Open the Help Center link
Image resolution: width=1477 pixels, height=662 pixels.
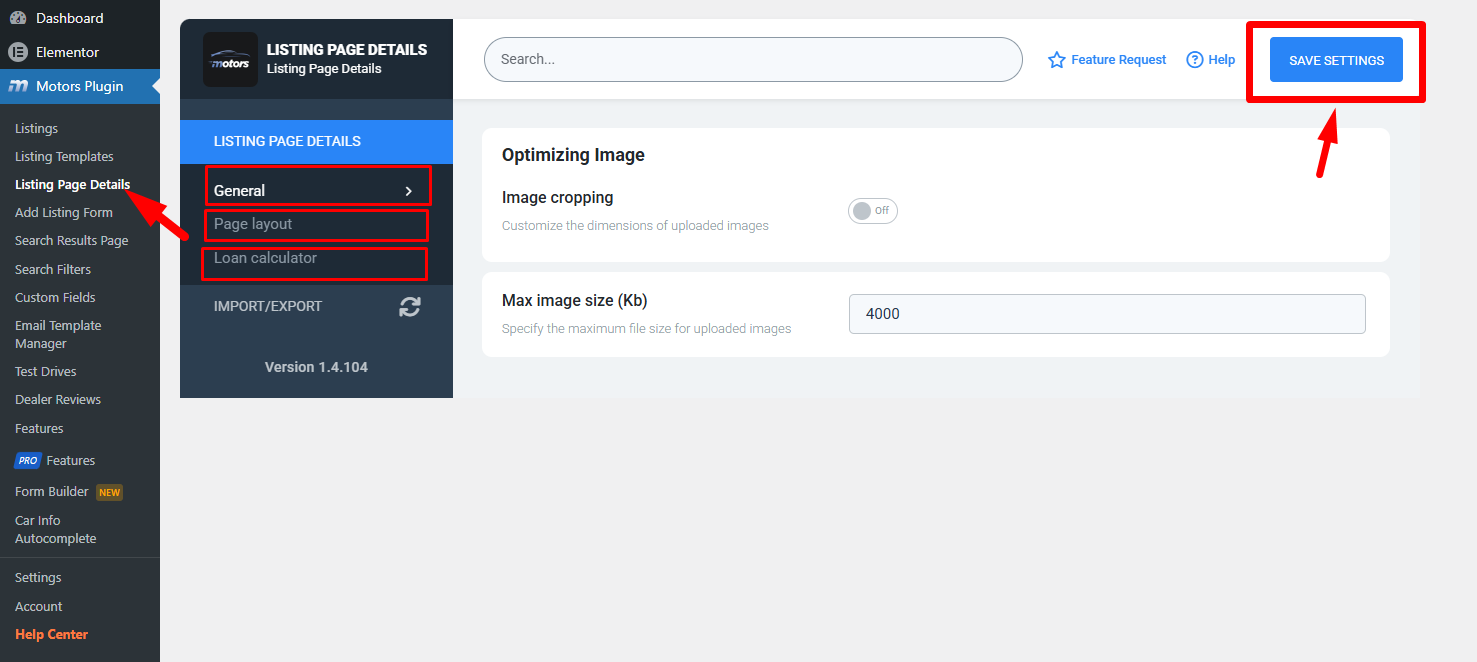pos(51,634)
